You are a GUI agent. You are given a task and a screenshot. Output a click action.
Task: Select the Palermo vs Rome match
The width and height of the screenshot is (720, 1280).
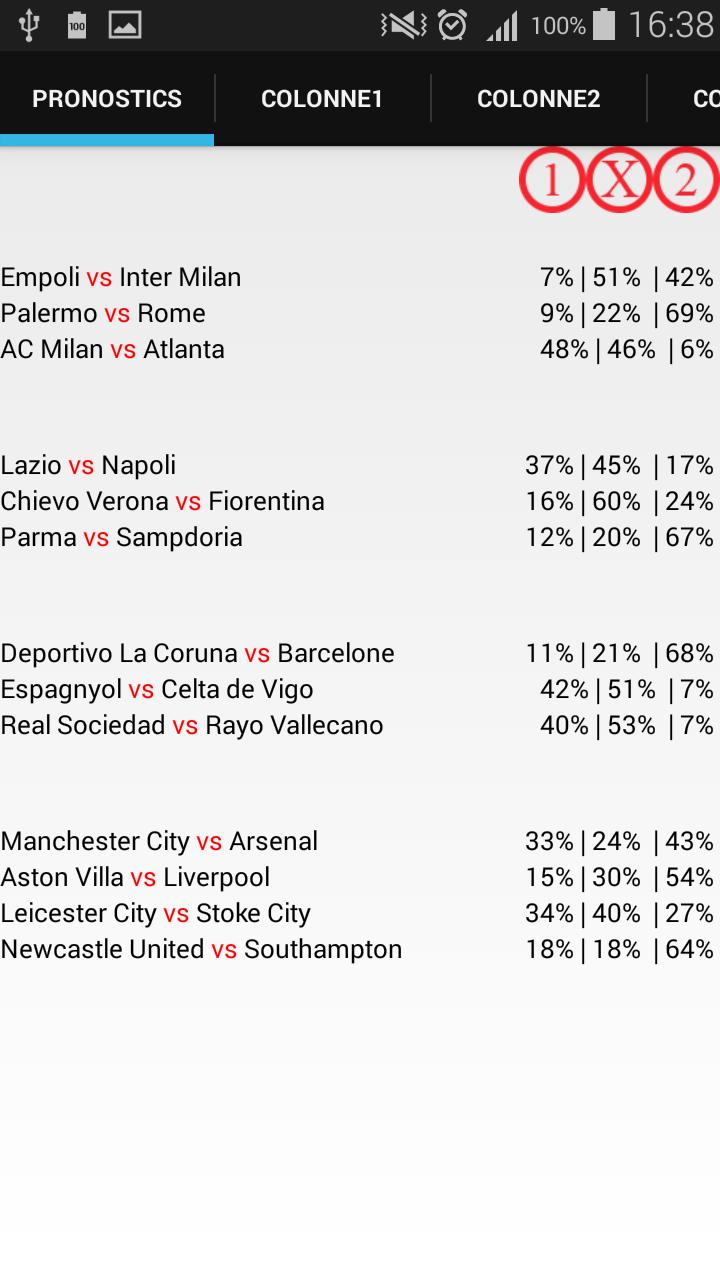(103, 313)
